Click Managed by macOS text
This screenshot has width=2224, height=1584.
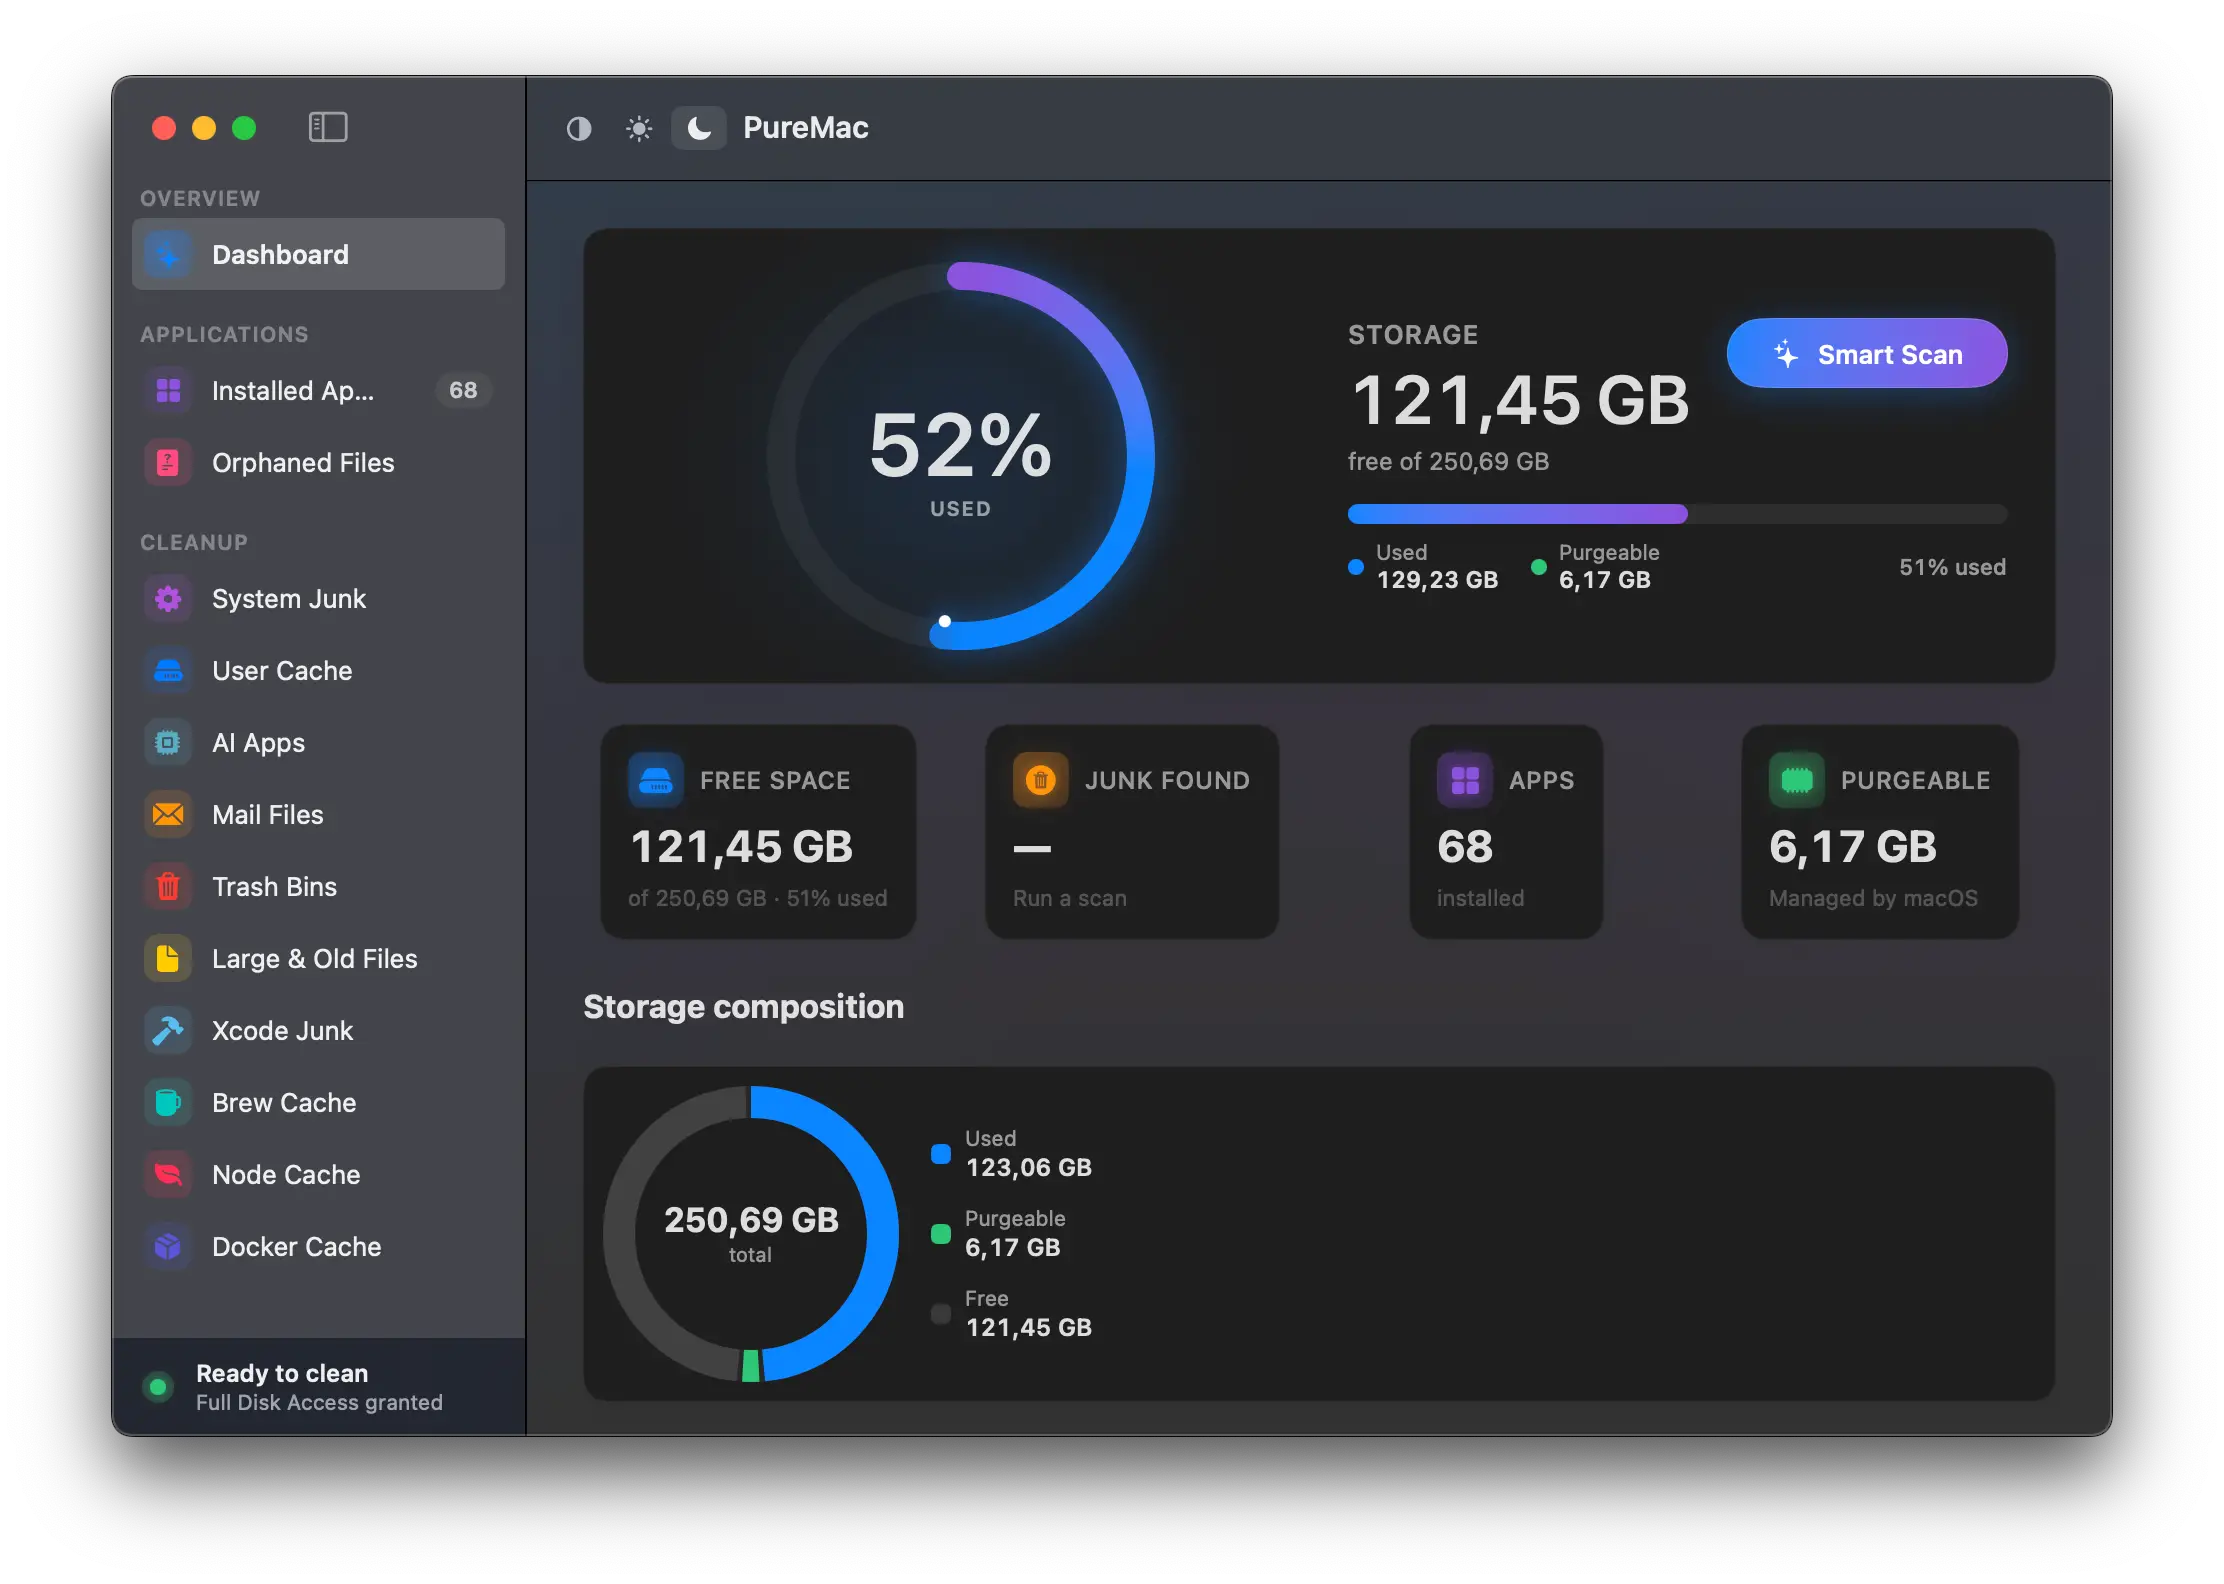pyautogui.click(x=1873, y=898)
